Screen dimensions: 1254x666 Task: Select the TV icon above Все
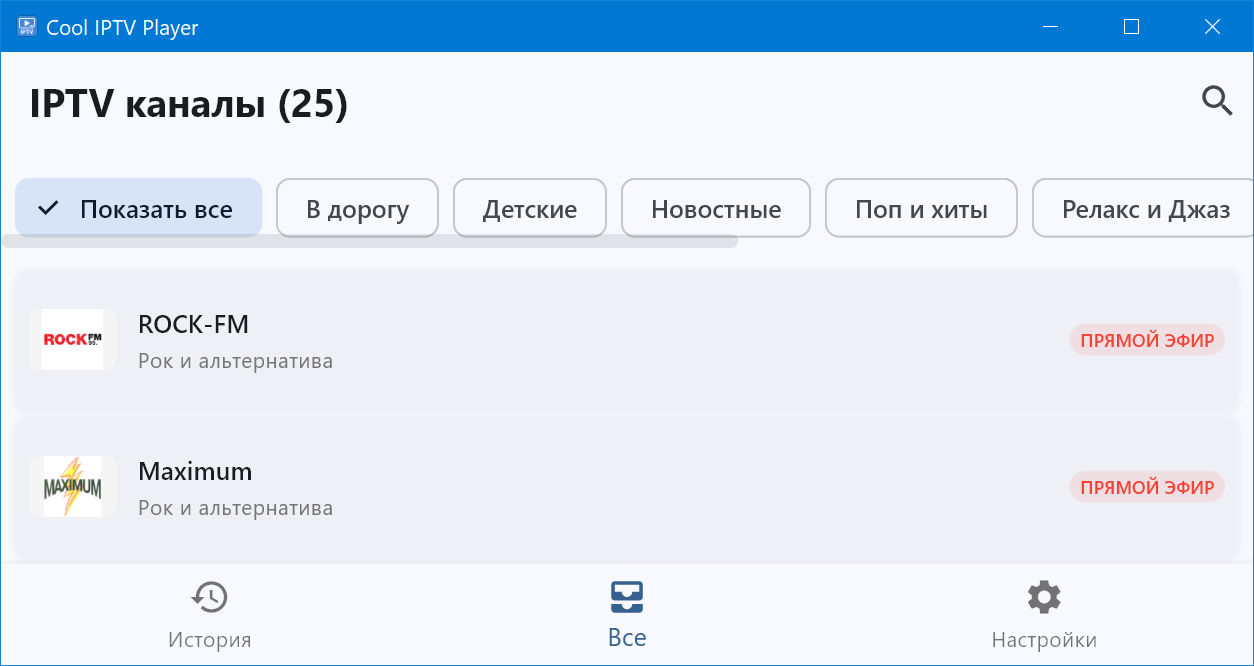627,596
